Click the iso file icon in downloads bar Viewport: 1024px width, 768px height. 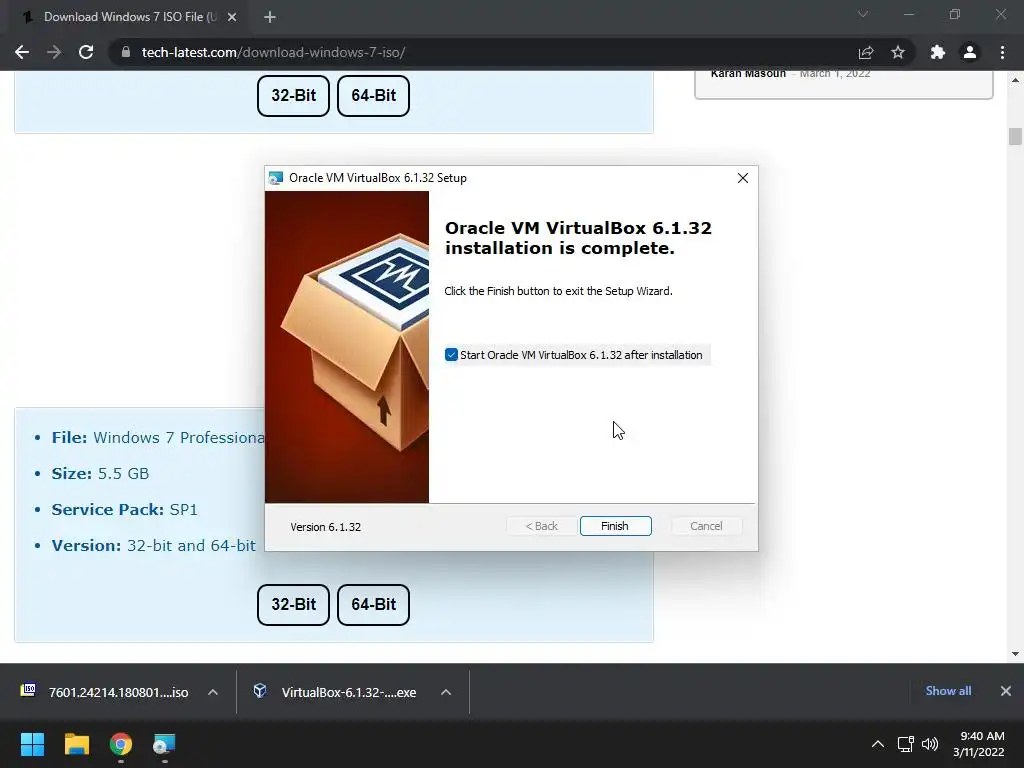(x=28, y=690)
